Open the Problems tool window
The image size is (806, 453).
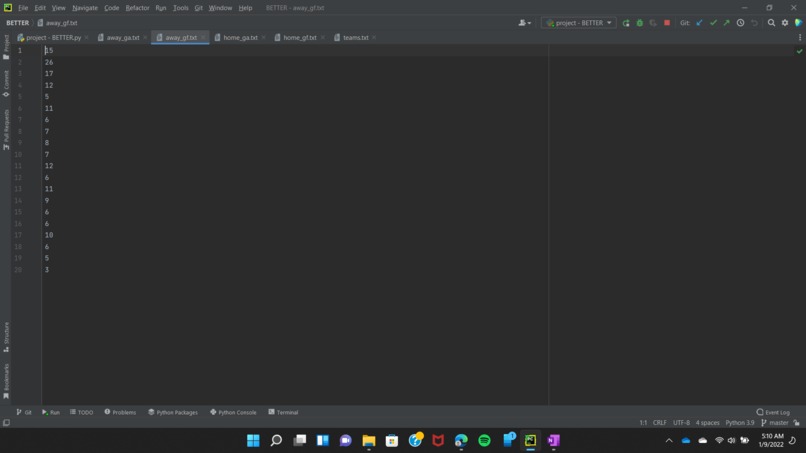tap(120, 412)
